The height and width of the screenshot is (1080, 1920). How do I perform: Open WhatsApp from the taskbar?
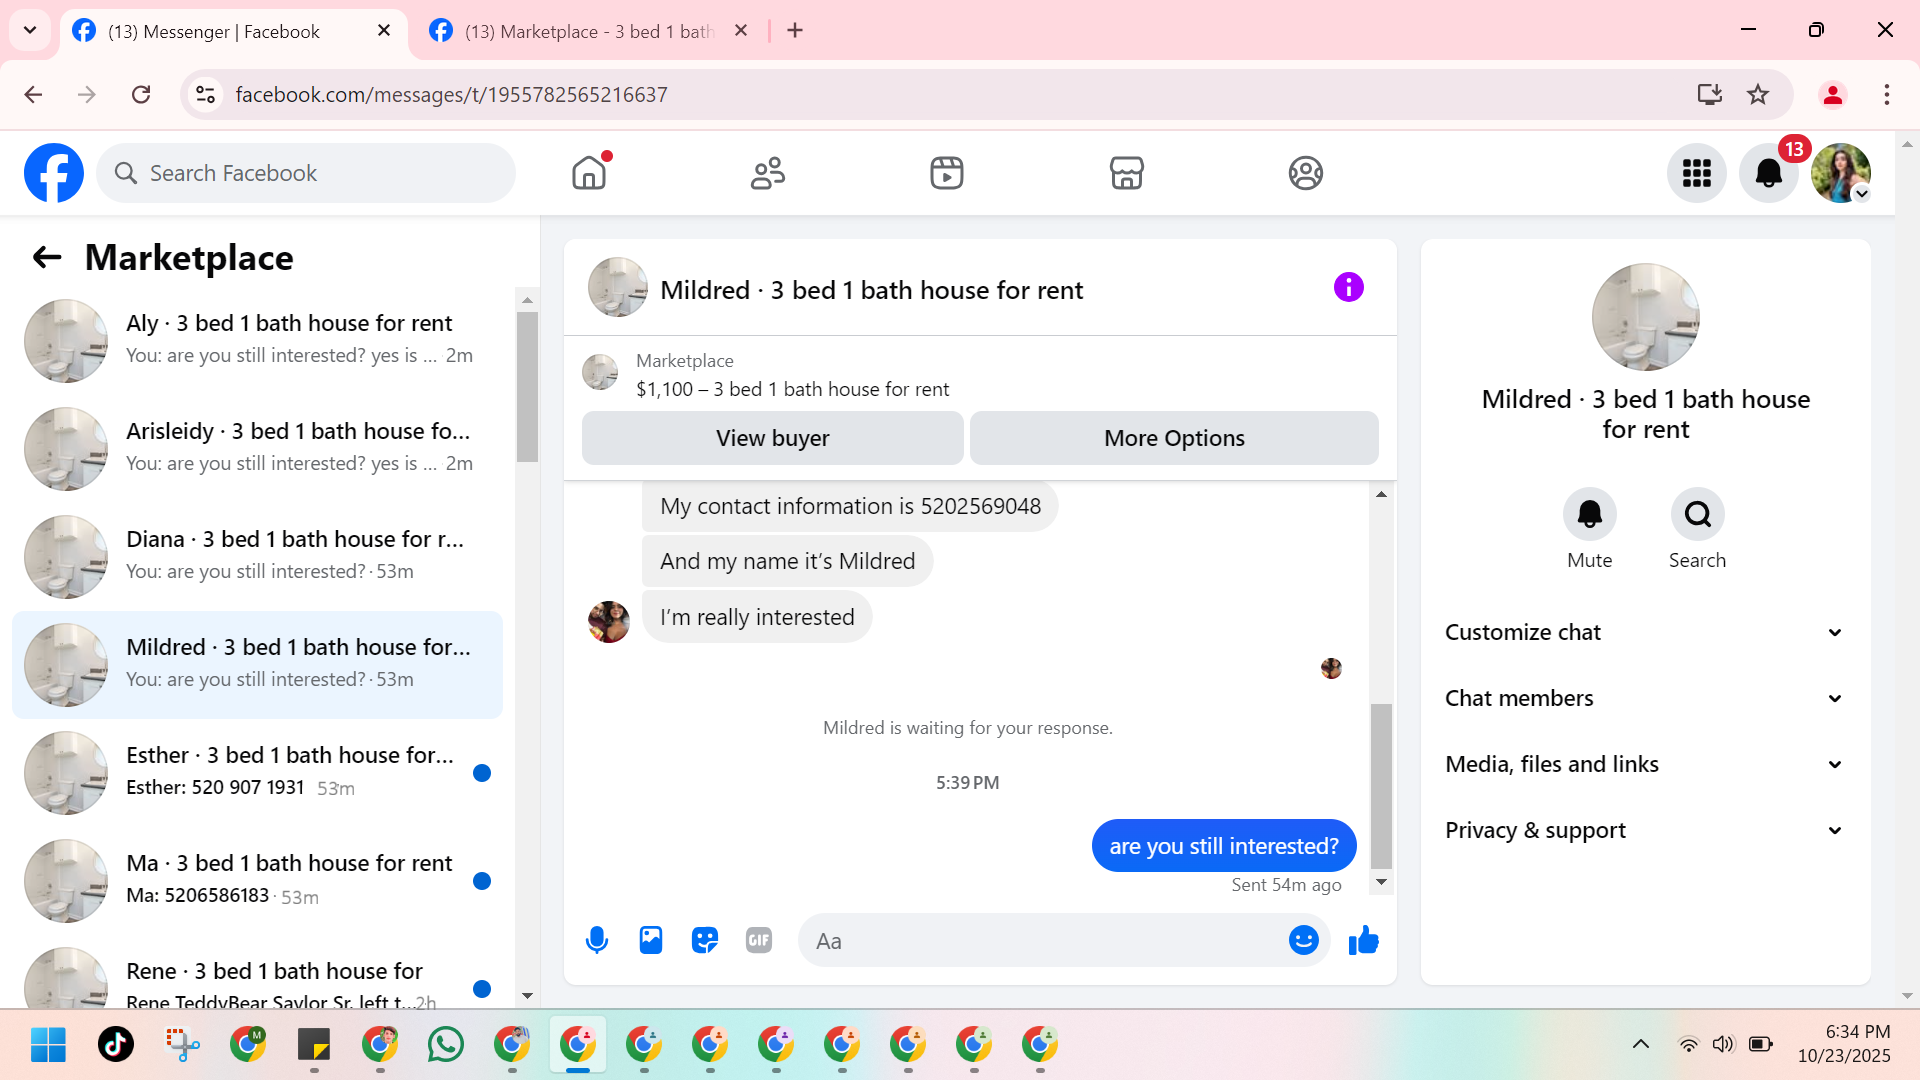[x=446, y=1044]
